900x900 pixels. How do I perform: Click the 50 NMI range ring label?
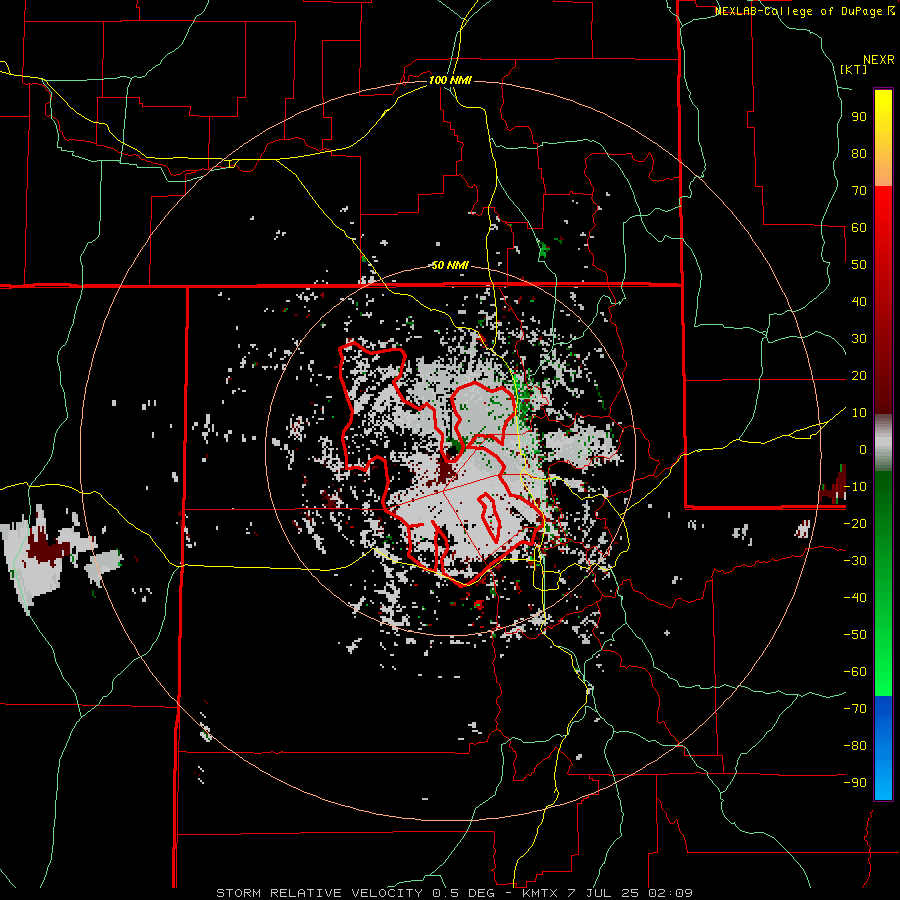click(x=450, y=265)
